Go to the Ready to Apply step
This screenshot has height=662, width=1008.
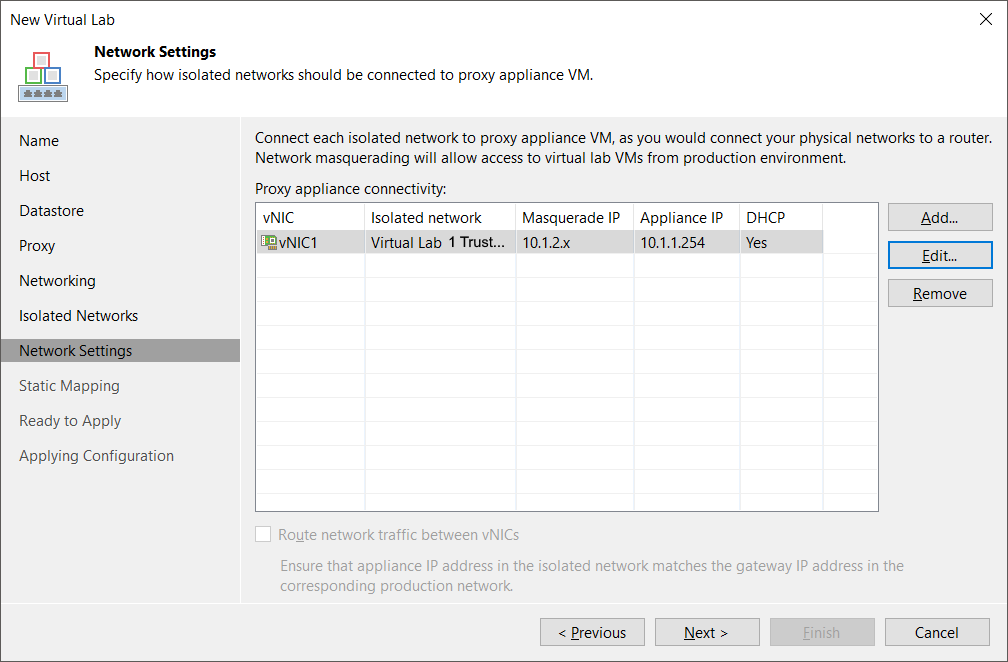coord(70,420)
